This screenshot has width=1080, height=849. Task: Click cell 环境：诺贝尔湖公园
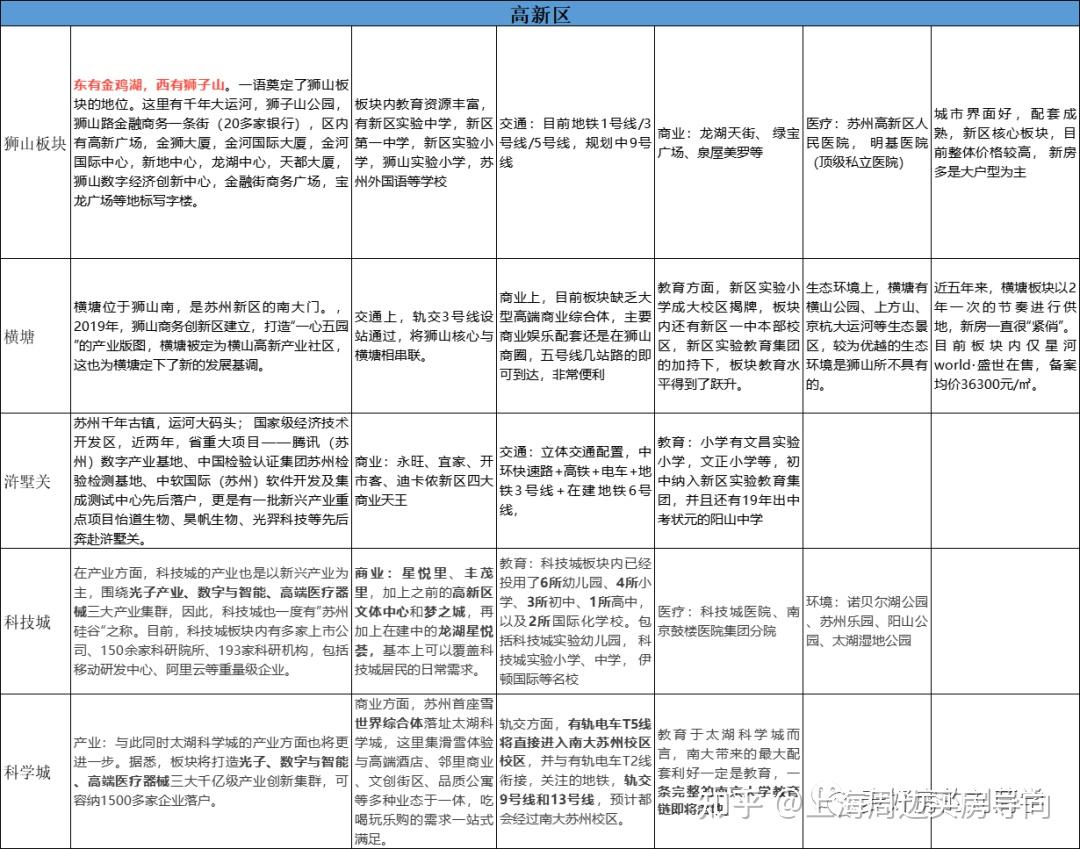(x=866, y=621)
